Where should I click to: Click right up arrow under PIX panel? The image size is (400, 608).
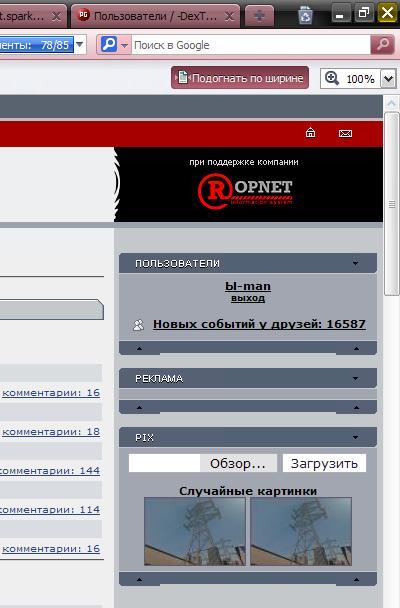click(x=356, y=580)
